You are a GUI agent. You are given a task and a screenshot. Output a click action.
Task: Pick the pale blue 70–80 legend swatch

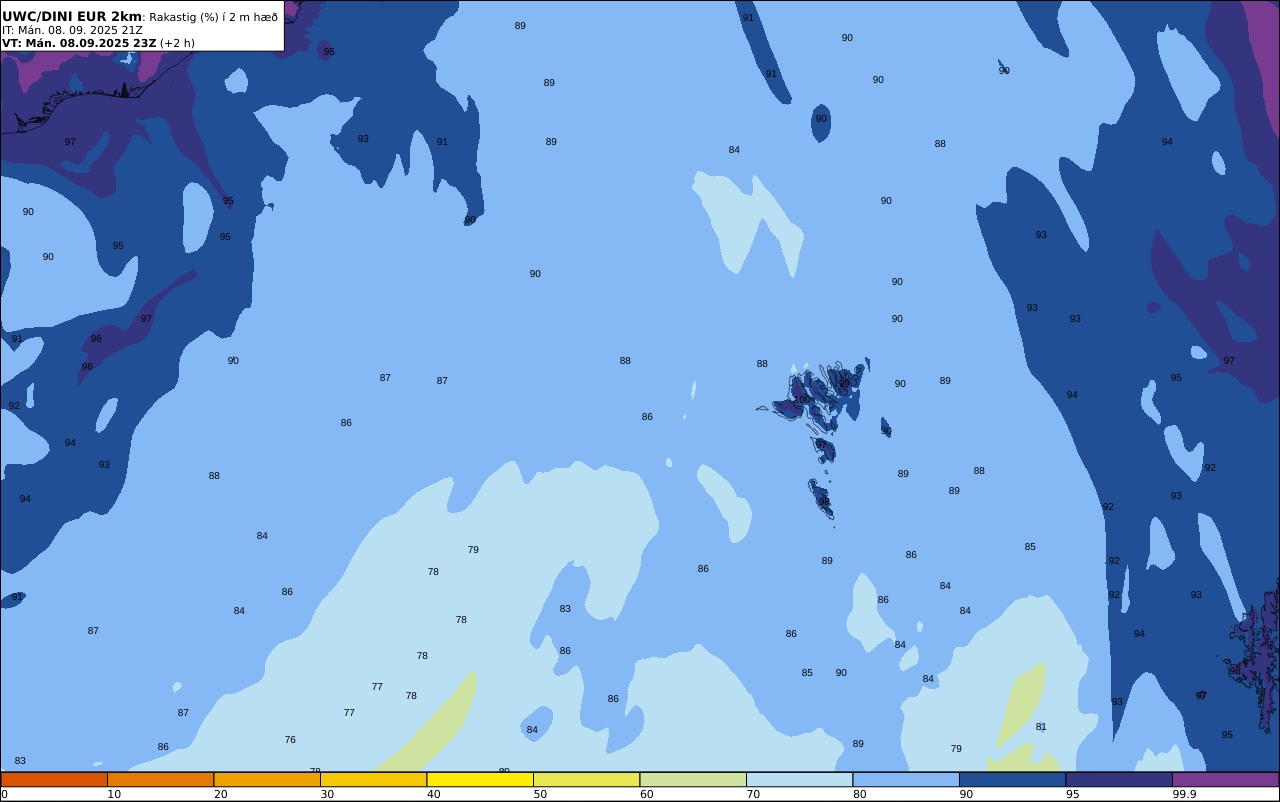point(799,779)
